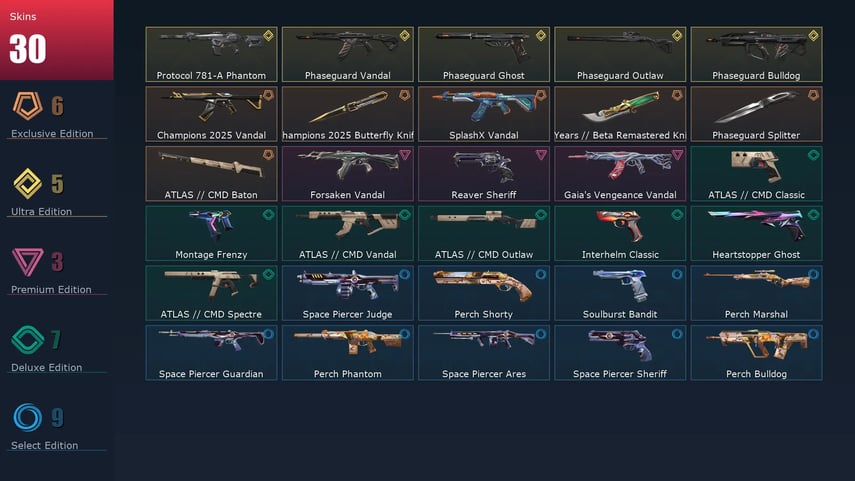The image size is (855, 481).
Task: Open the Space Piercer Judge tile
Action: pyautogui.click(x=348, y=293)
